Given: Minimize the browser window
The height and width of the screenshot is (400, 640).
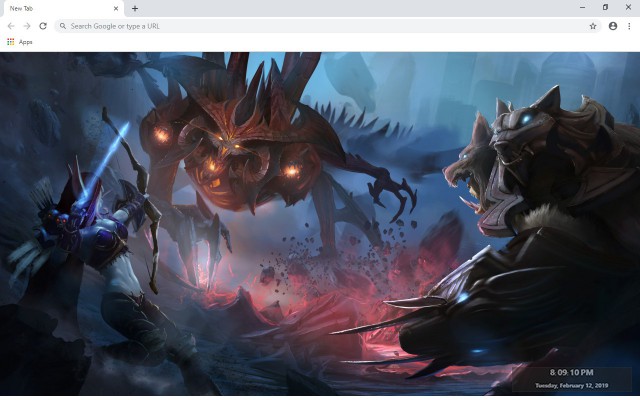Looking at the screenshot, I should point(582,7).
